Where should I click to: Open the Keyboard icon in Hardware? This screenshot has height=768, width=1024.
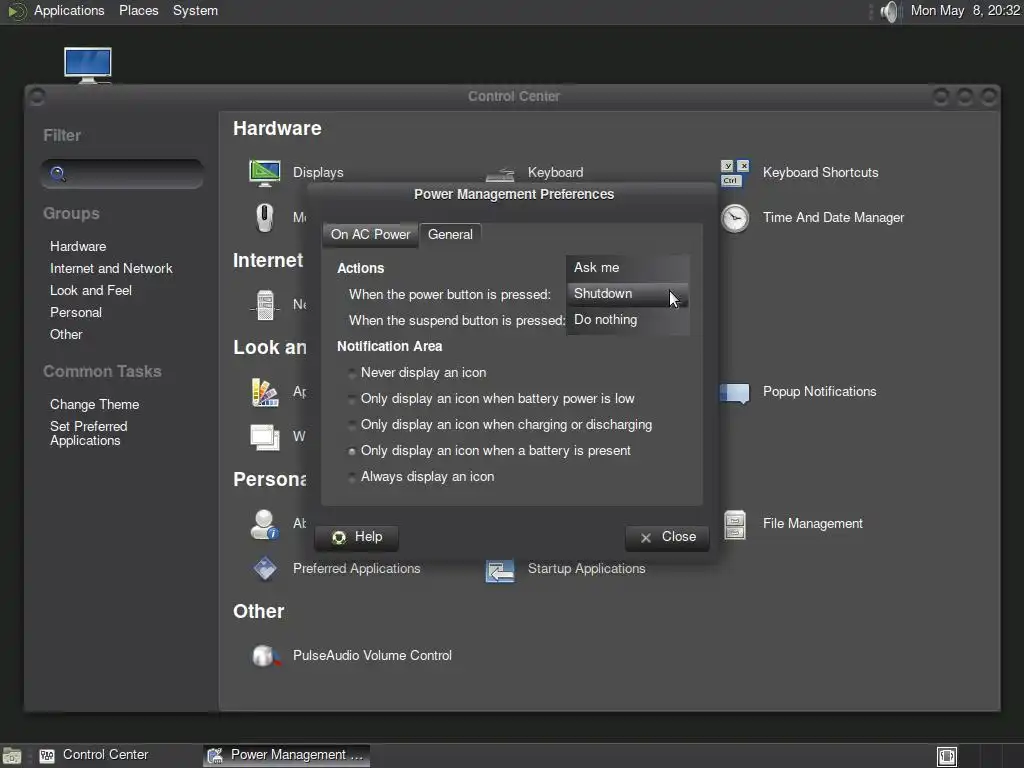pyautogui.click(x=500, y=174)
